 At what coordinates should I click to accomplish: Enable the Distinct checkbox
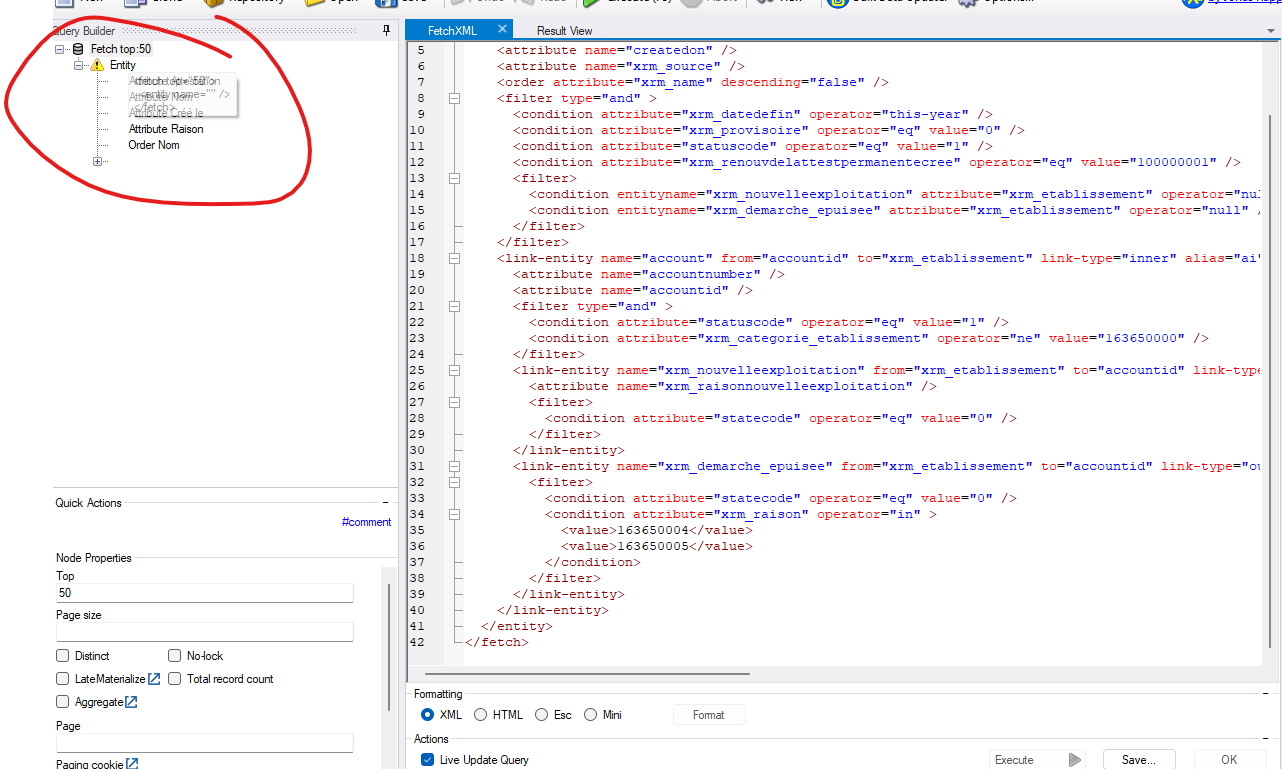(x=63, y=655)
